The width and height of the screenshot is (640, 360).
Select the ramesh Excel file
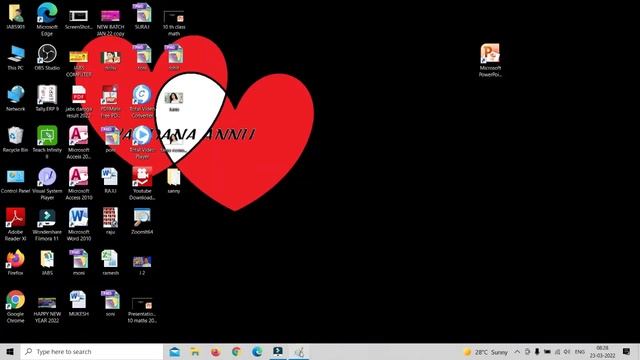point(110,262)
